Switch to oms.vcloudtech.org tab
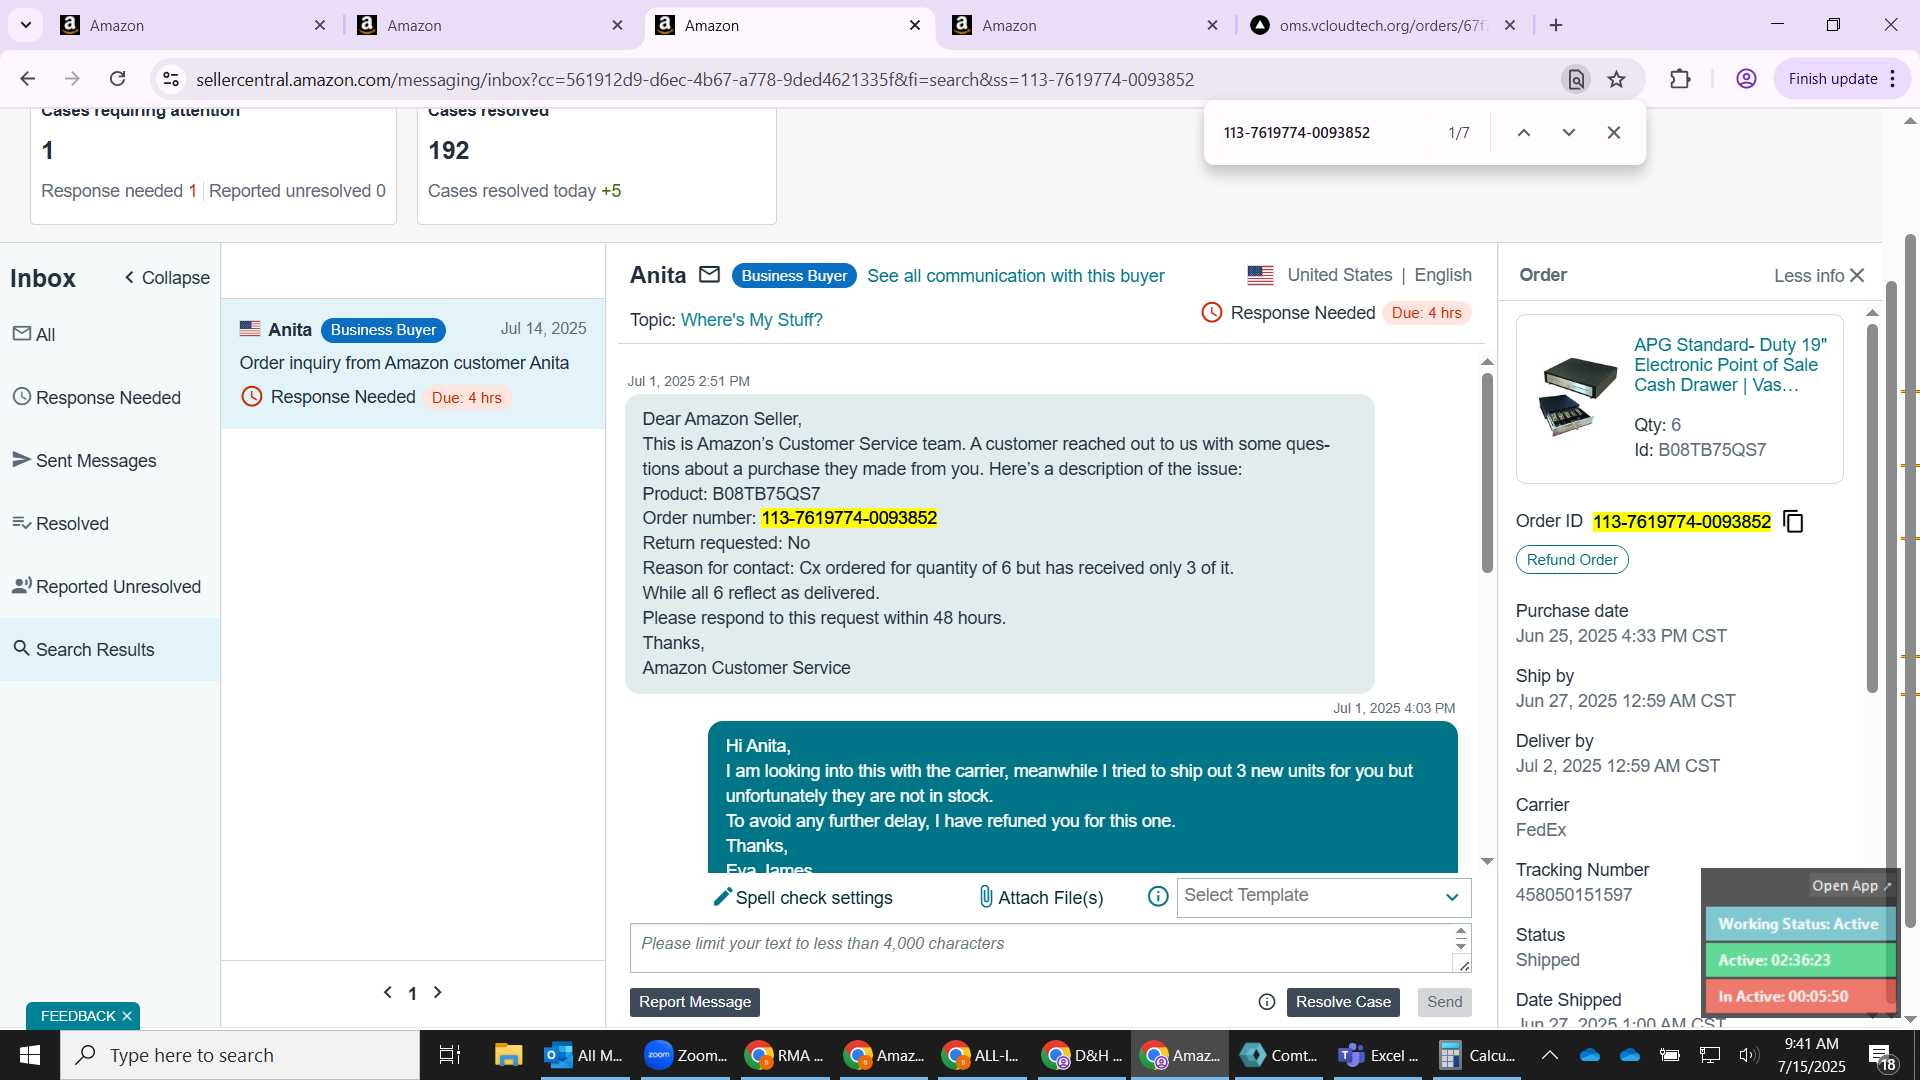 pos(1384,26)
